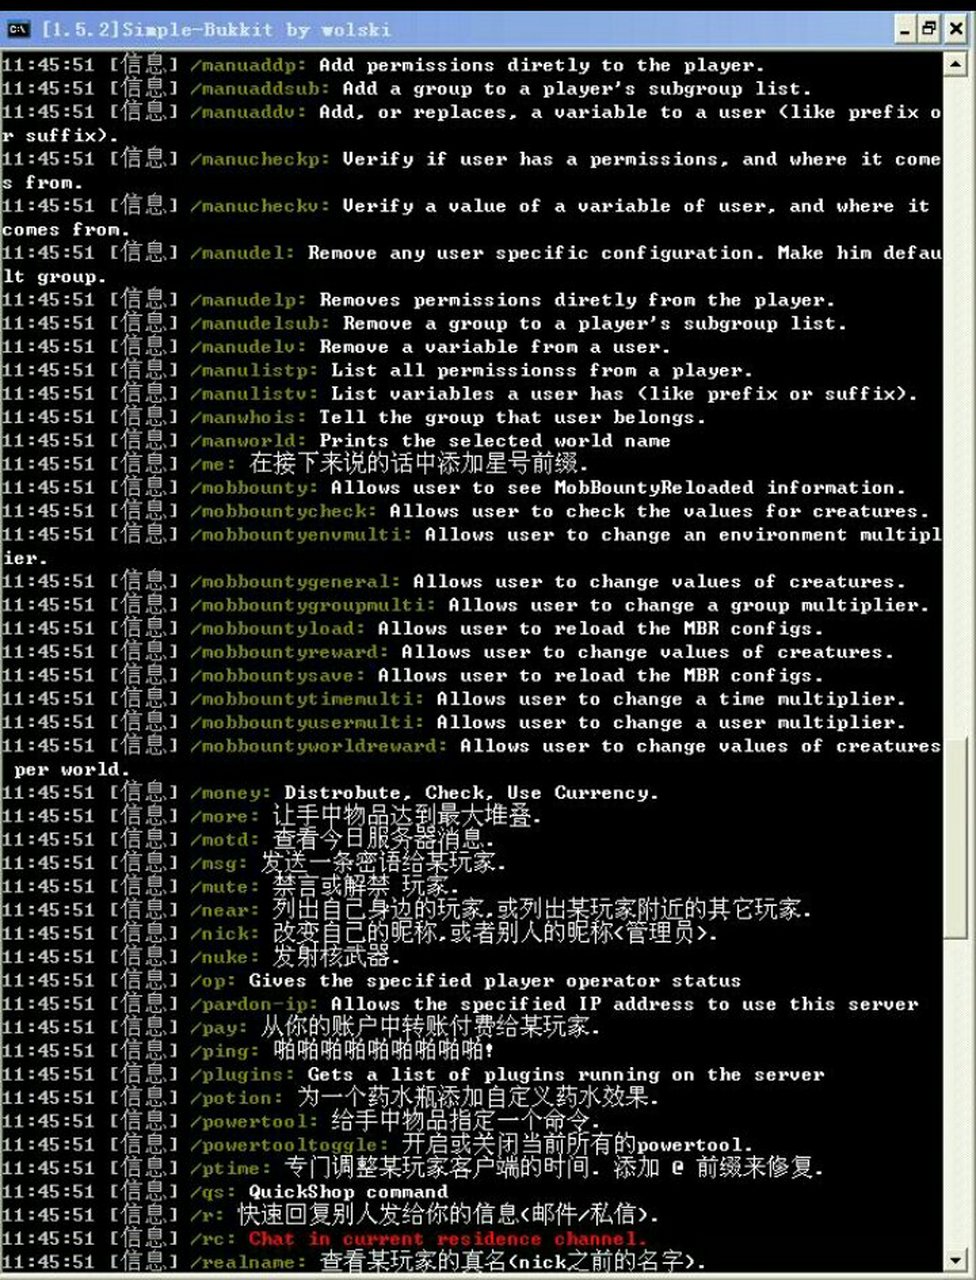Minimize the Simple-Bukkit console window
Screen dimensions: 976x1280
[904, 29]
